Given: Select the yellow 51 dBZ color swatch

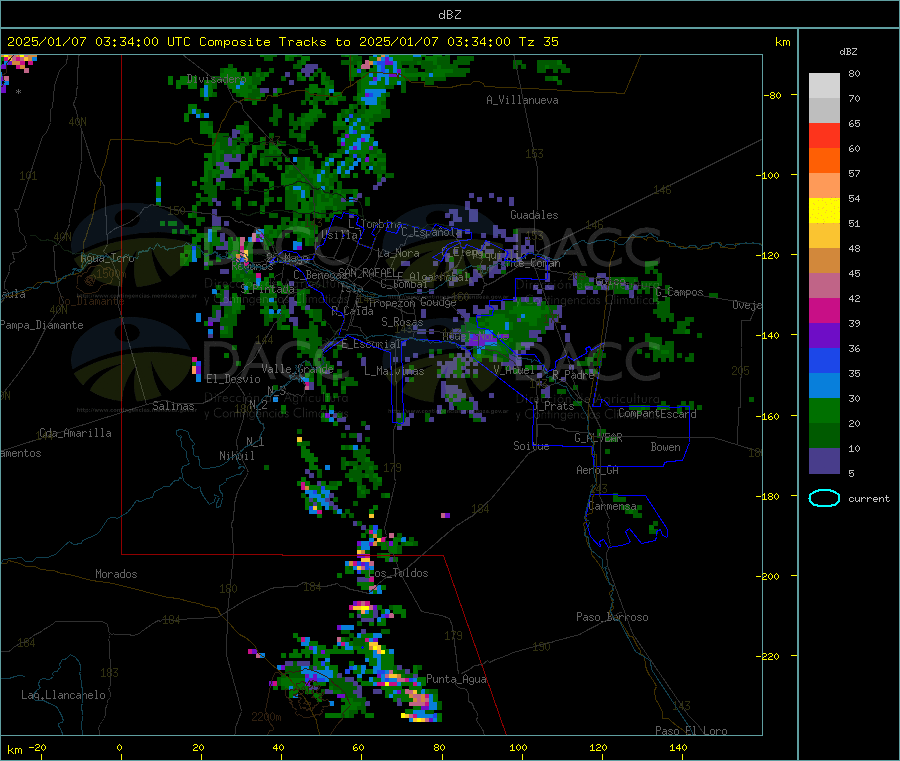Looking at the screenshot, I should 824,211.
